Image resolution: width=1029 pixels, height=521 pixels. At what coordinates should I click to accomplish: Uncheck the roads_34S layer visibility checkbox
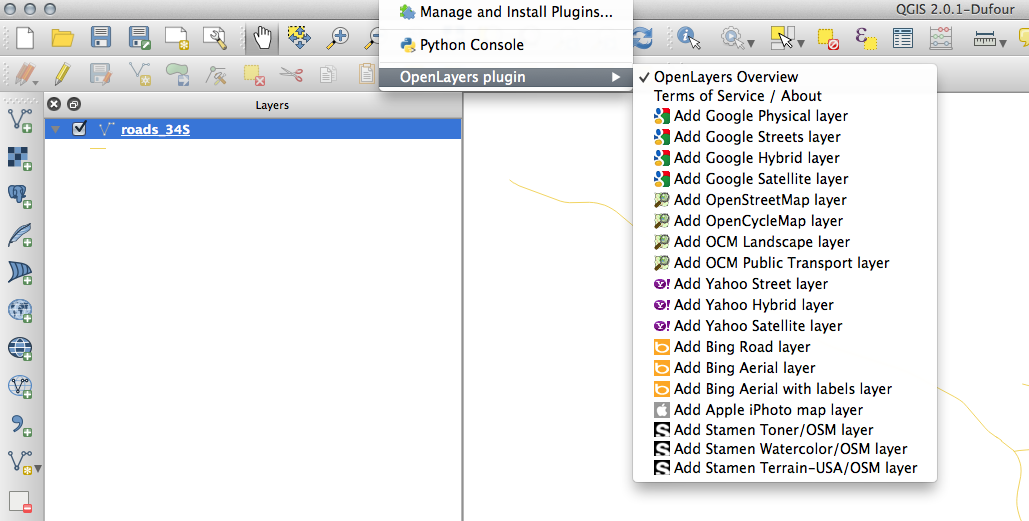tap(79, 129)
